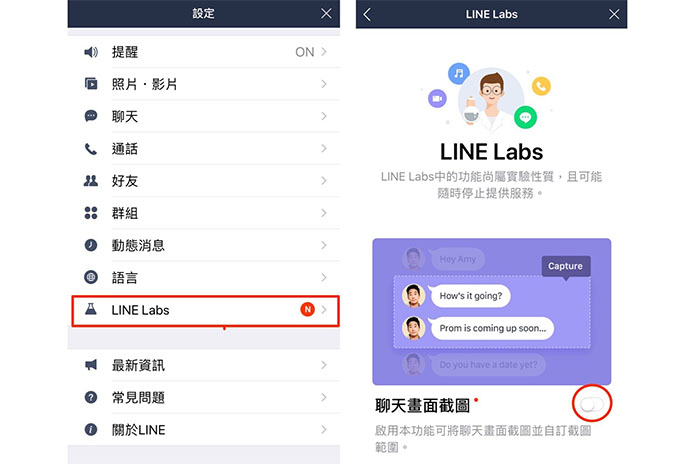Click the four-dot groups icon beside 群組
The width and height of the screenshot is (696, 464).
coord(91,213)
